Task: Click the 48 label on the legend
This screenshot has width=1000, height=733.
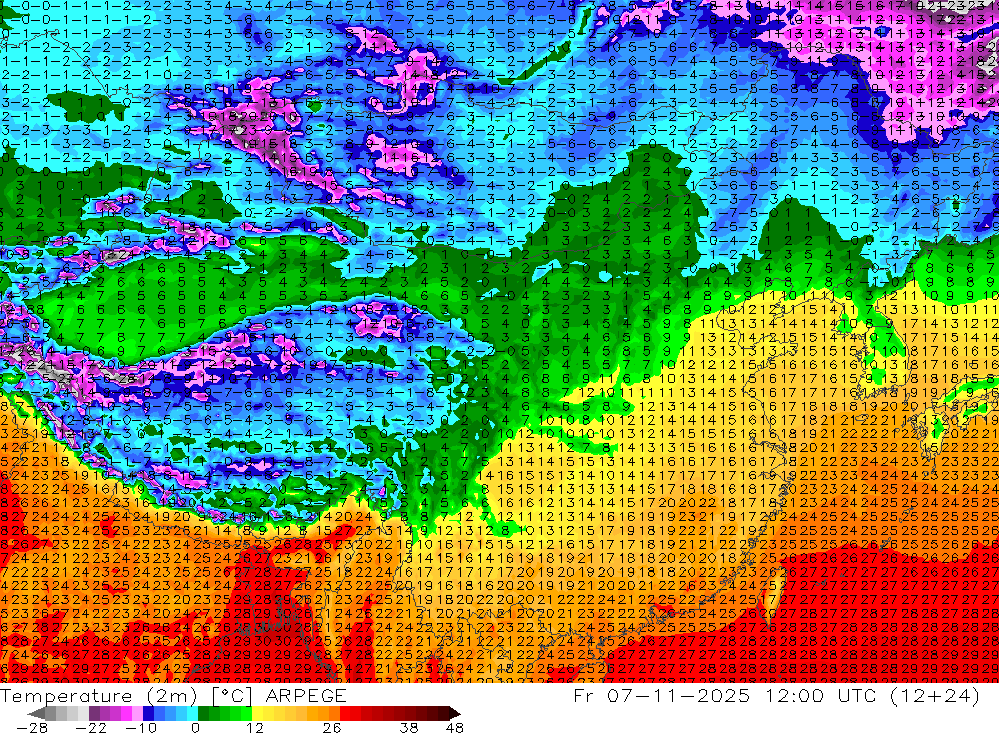Action: (x=455, y=727)
